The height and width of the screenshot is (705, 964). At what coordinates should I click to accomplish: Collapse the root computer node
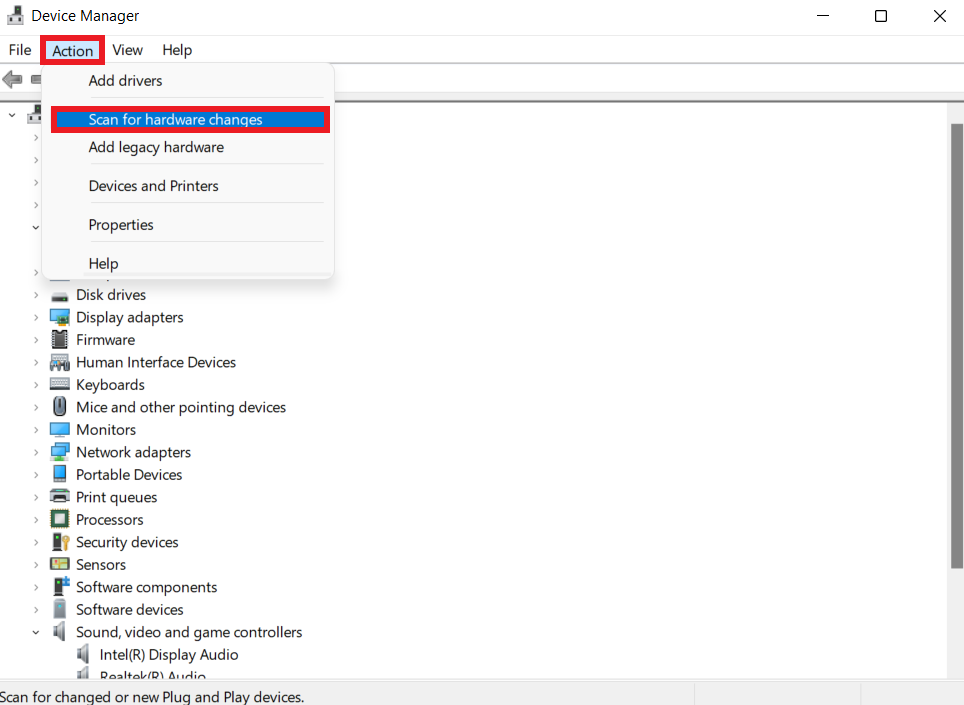(x=12, y=115)
